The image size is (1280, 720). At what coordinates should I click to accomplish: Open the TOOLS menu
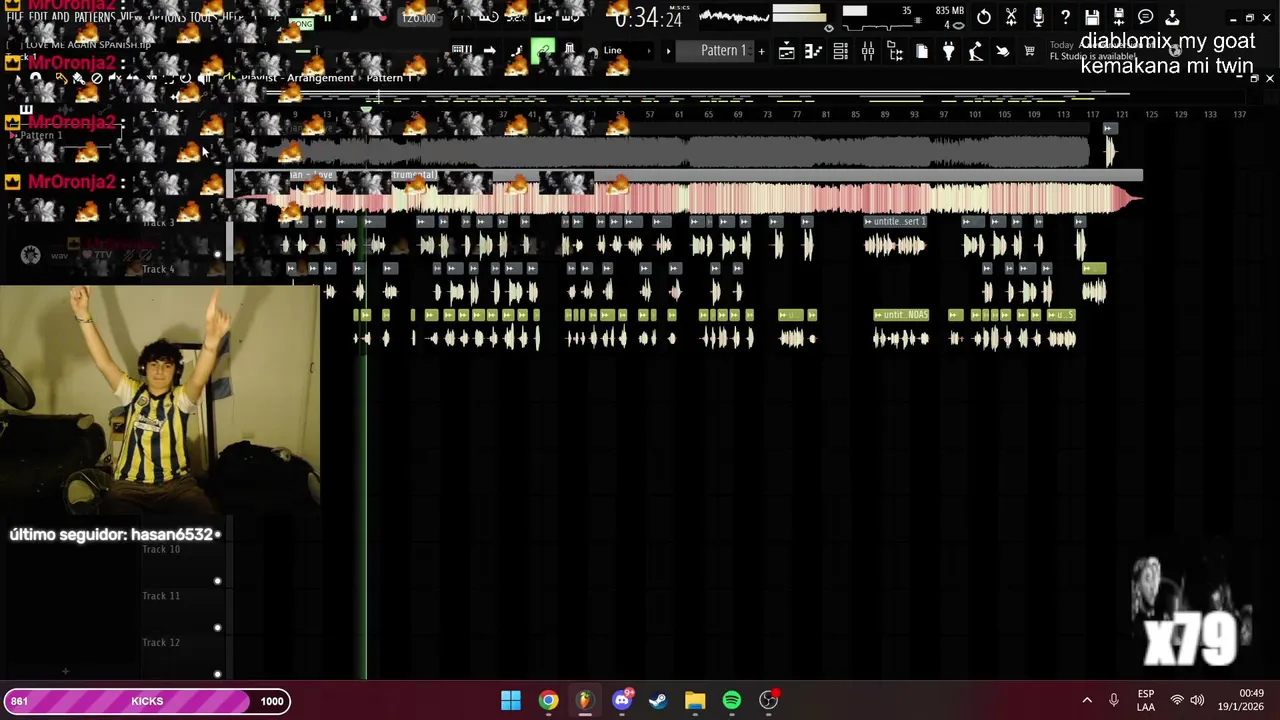tap(203, 18)
